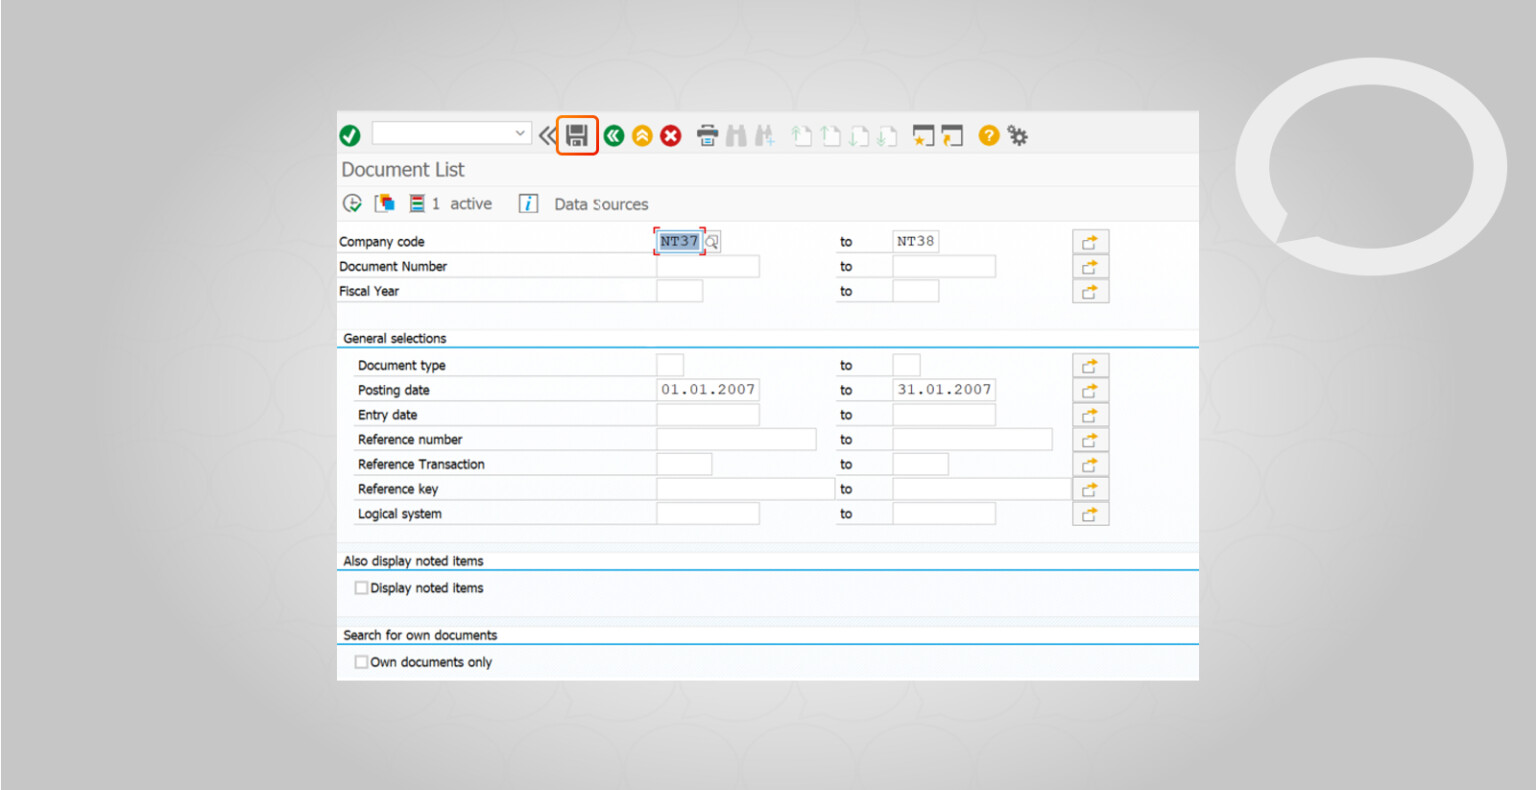Click the Entry date from field

(708, 415)
